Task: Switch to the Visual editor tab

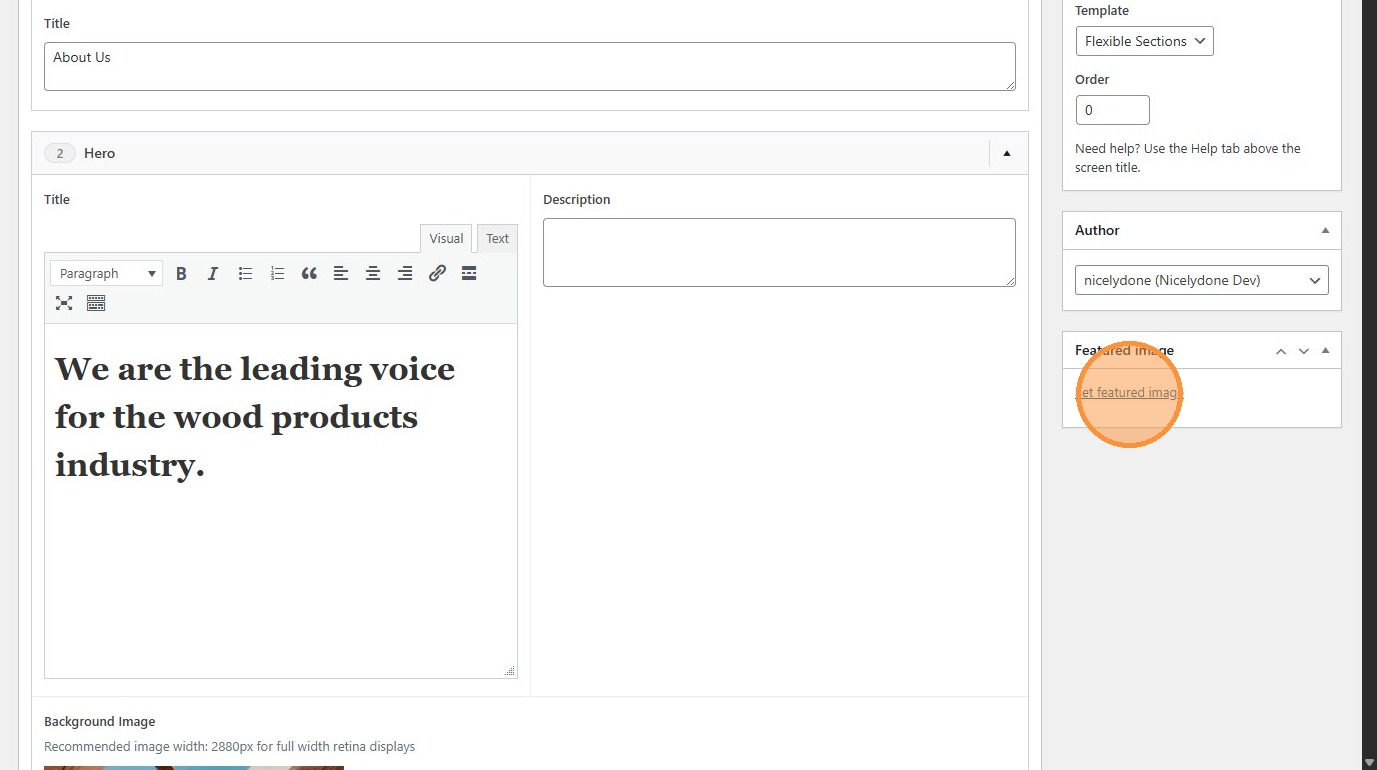Action: click(446, 238)
